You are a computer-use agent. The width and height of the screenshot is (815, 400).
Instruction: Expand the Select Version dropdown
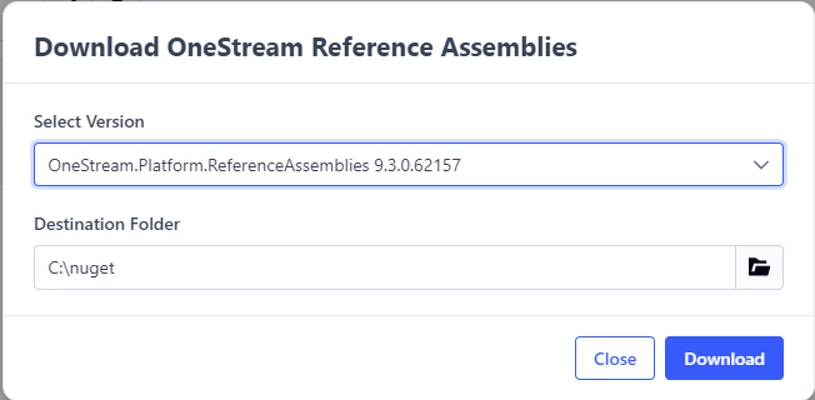click(409, 165)
